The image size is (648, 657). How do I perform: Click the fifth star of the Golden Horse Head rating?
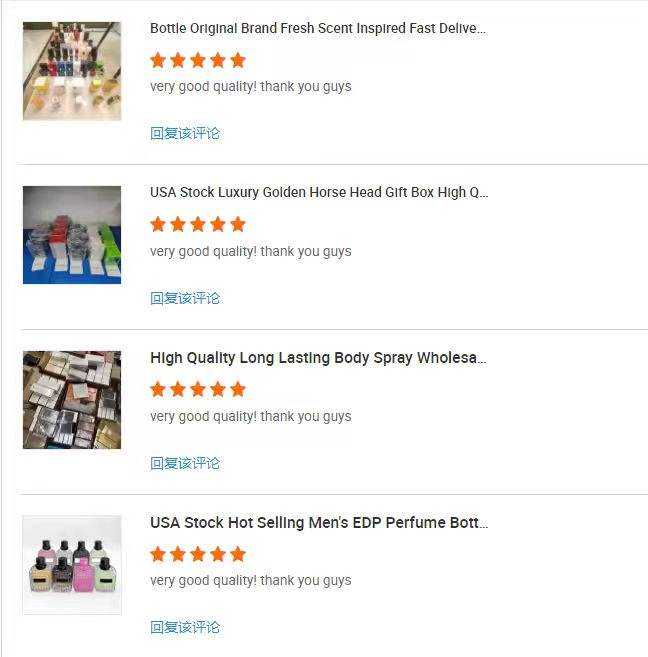pyautogui.click(x=238, y=224)
